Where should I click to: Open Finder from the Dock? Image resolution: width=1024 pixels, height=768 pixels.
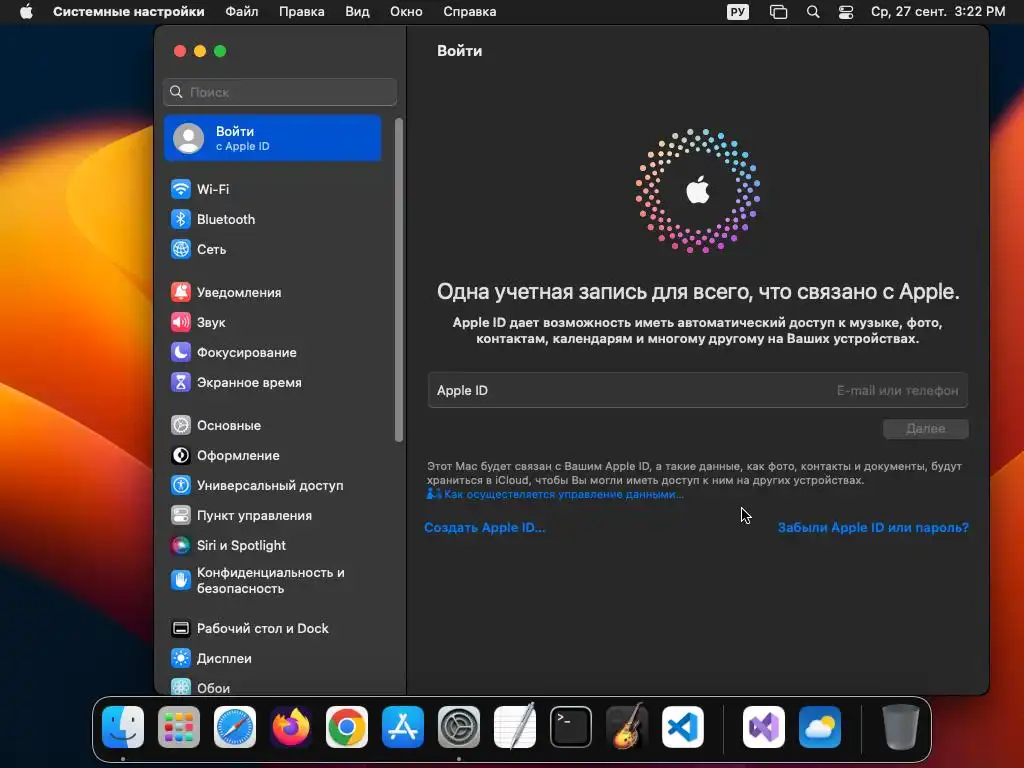click(123, 727)
